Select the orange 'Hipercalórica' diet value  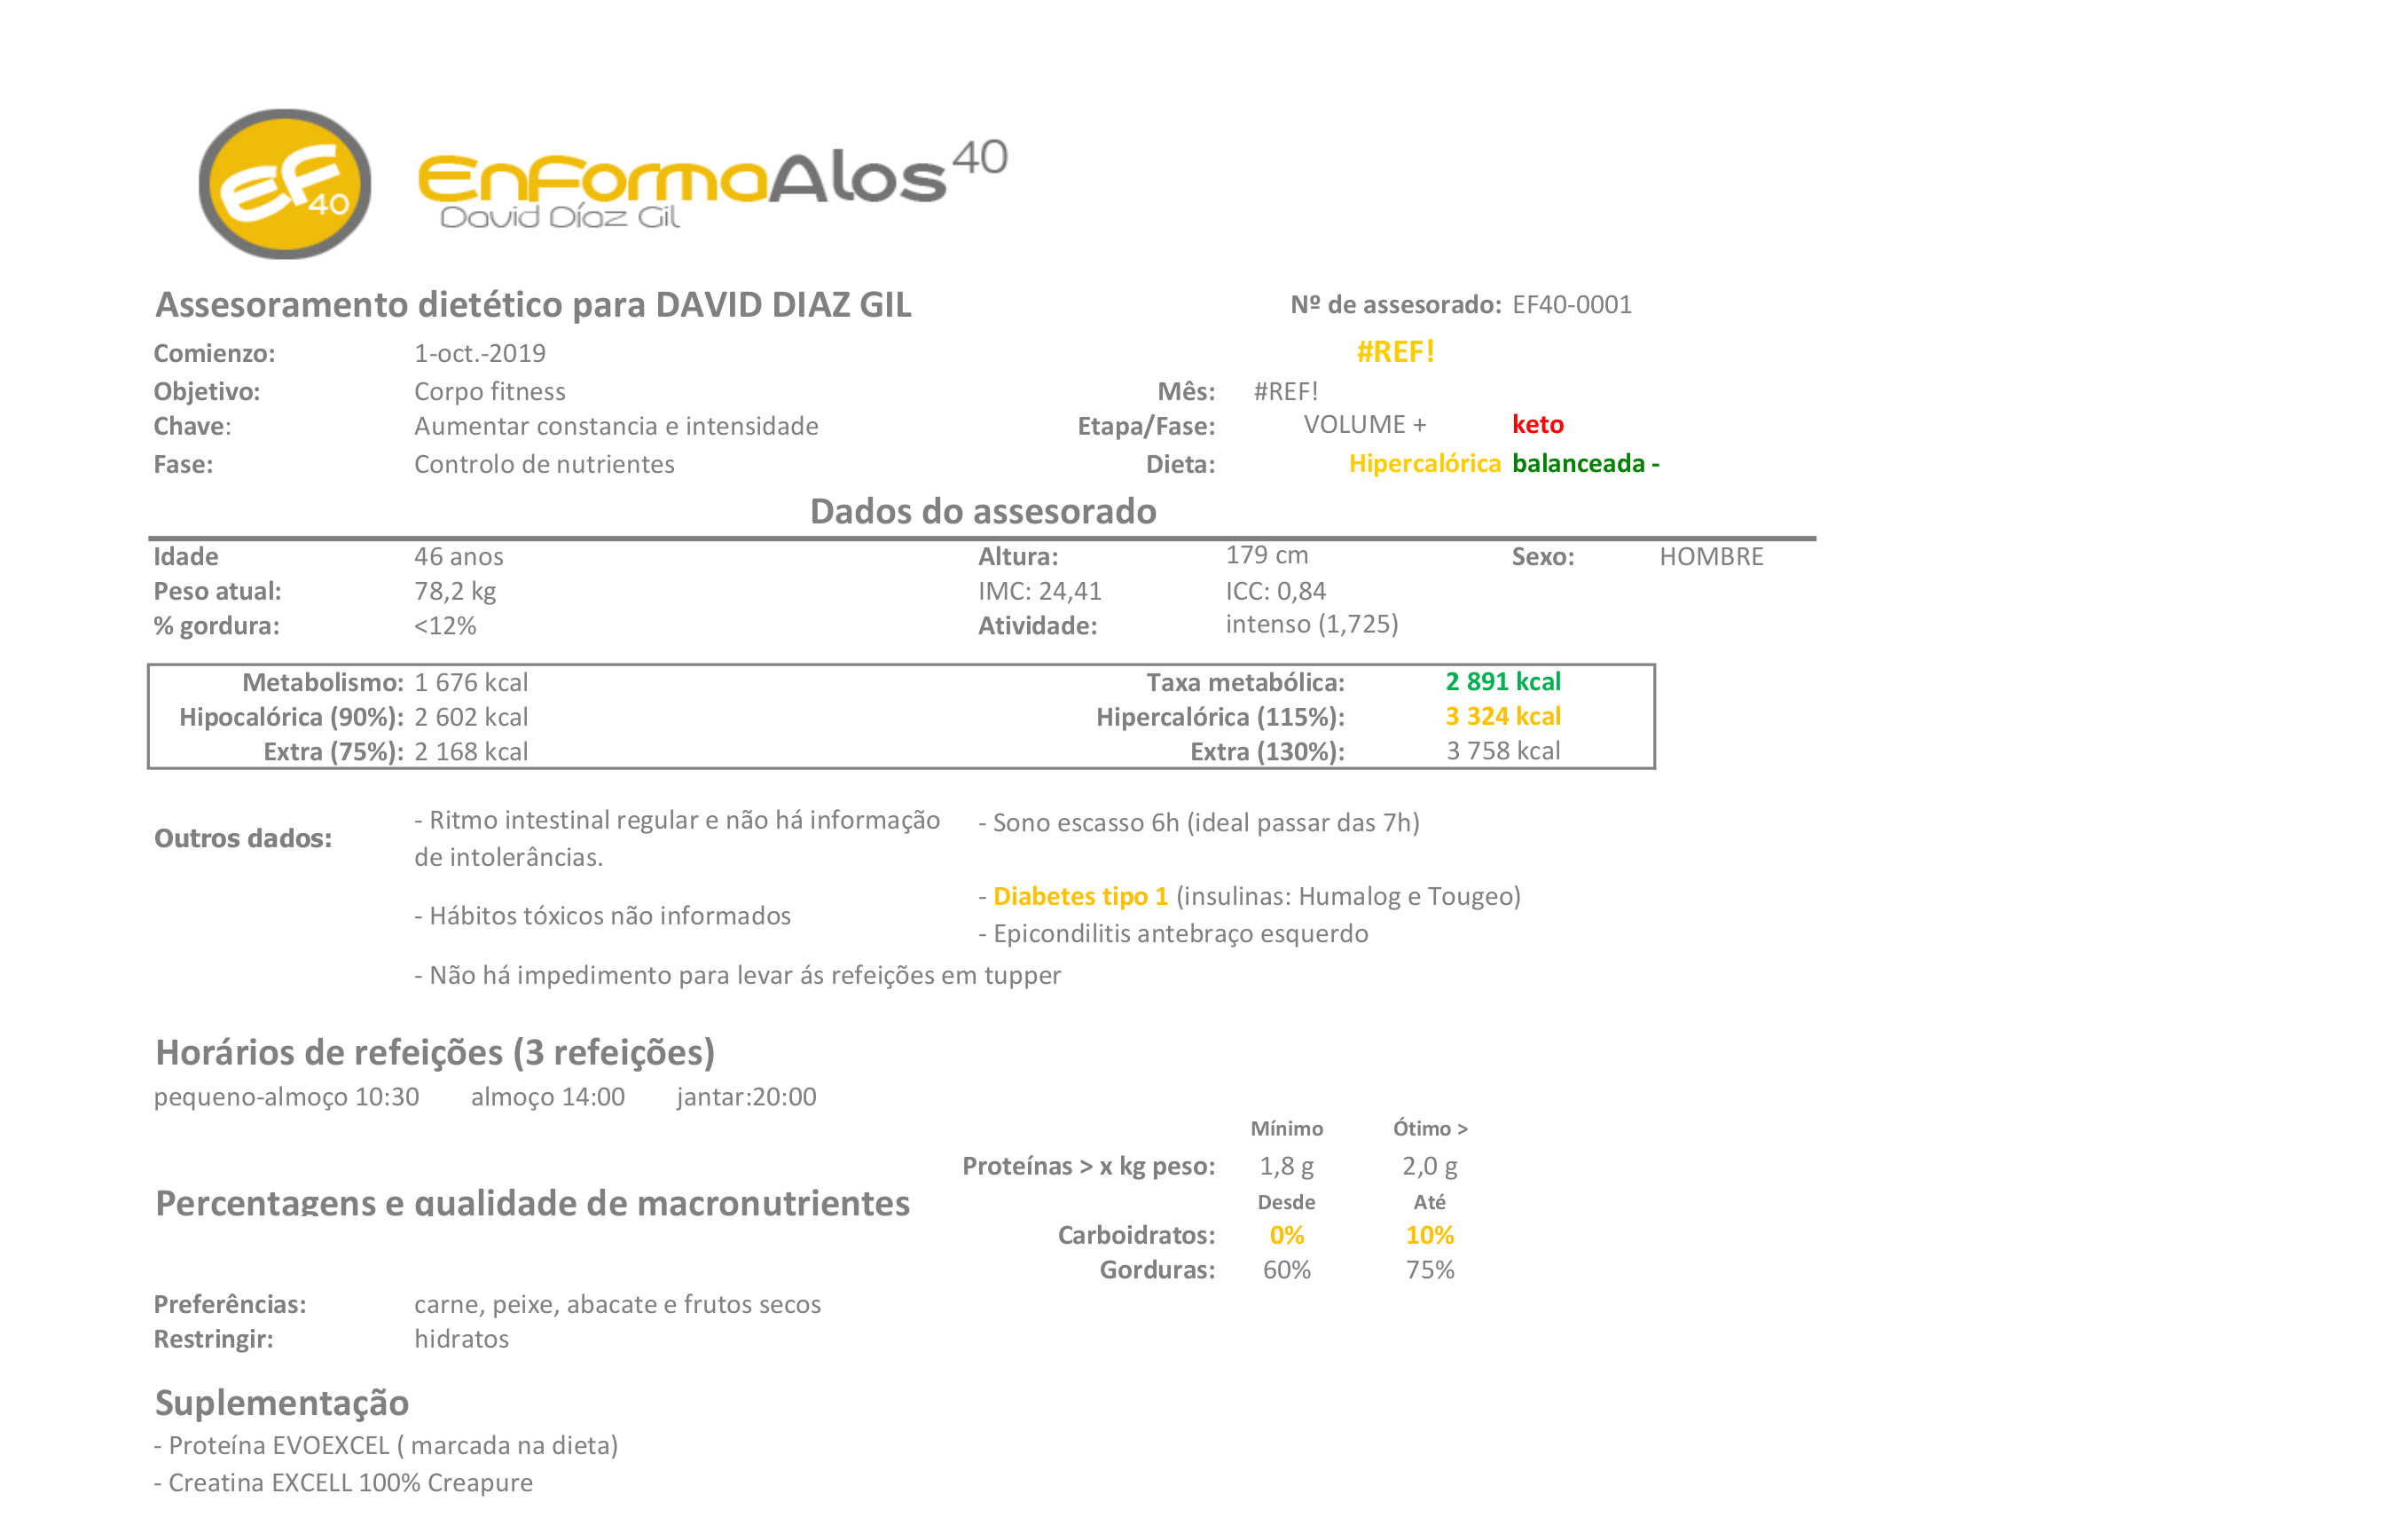[1425, 463]
